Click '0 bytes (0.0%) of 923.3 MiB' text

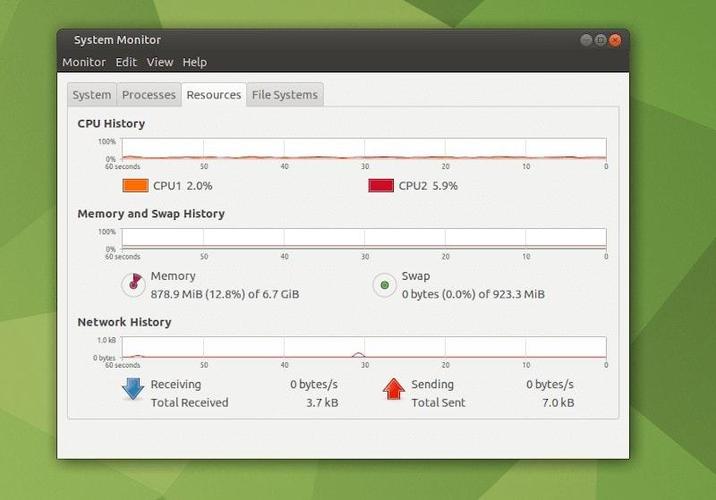point(473,294)
